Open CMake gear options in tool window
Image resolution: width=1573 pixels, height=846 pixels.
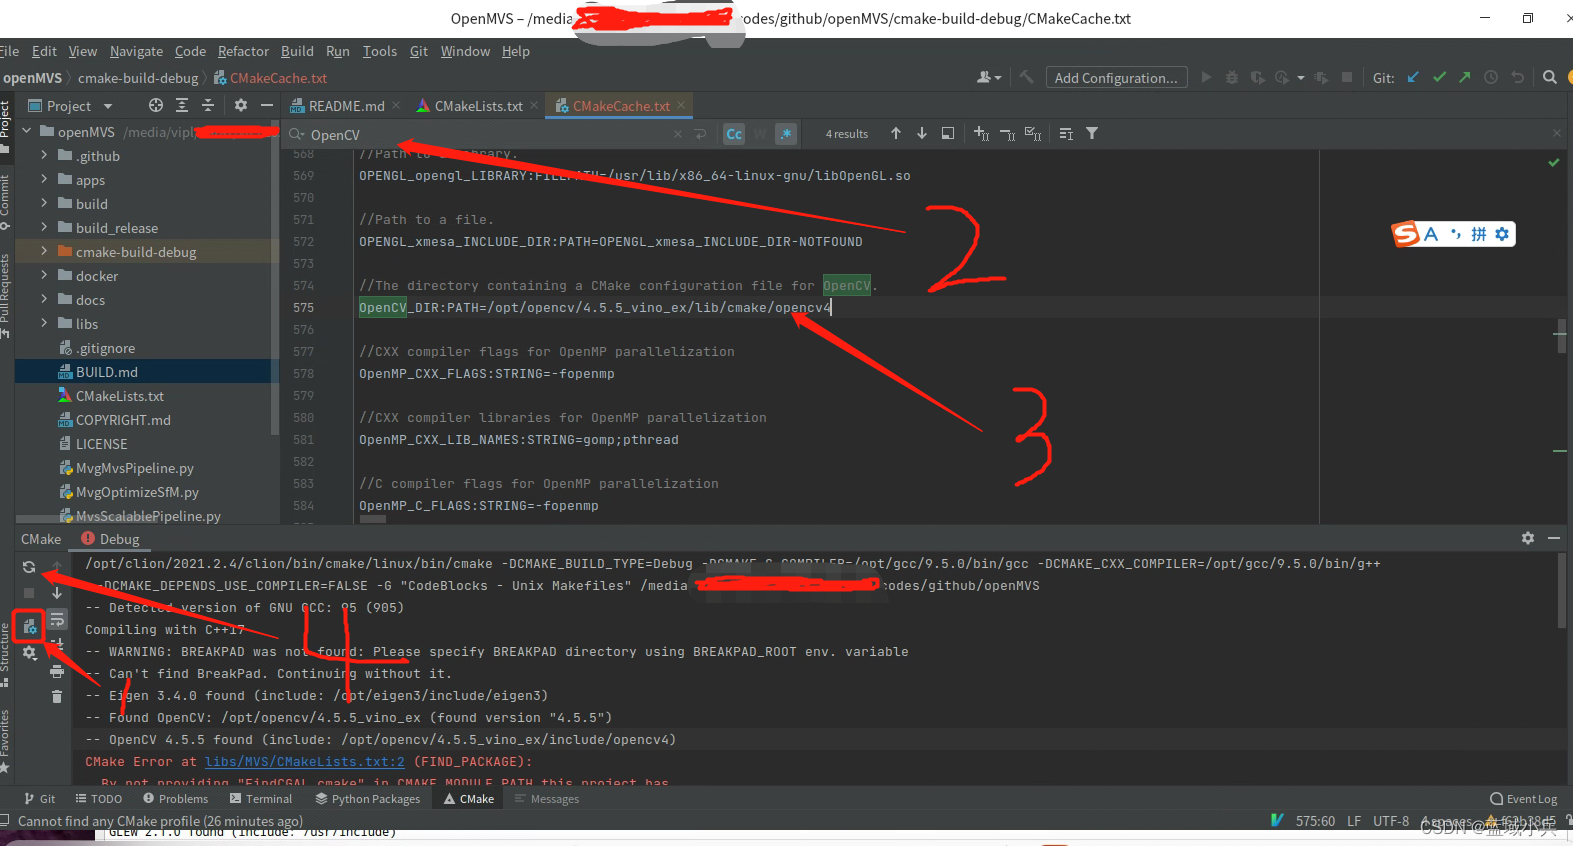[29, 652]
